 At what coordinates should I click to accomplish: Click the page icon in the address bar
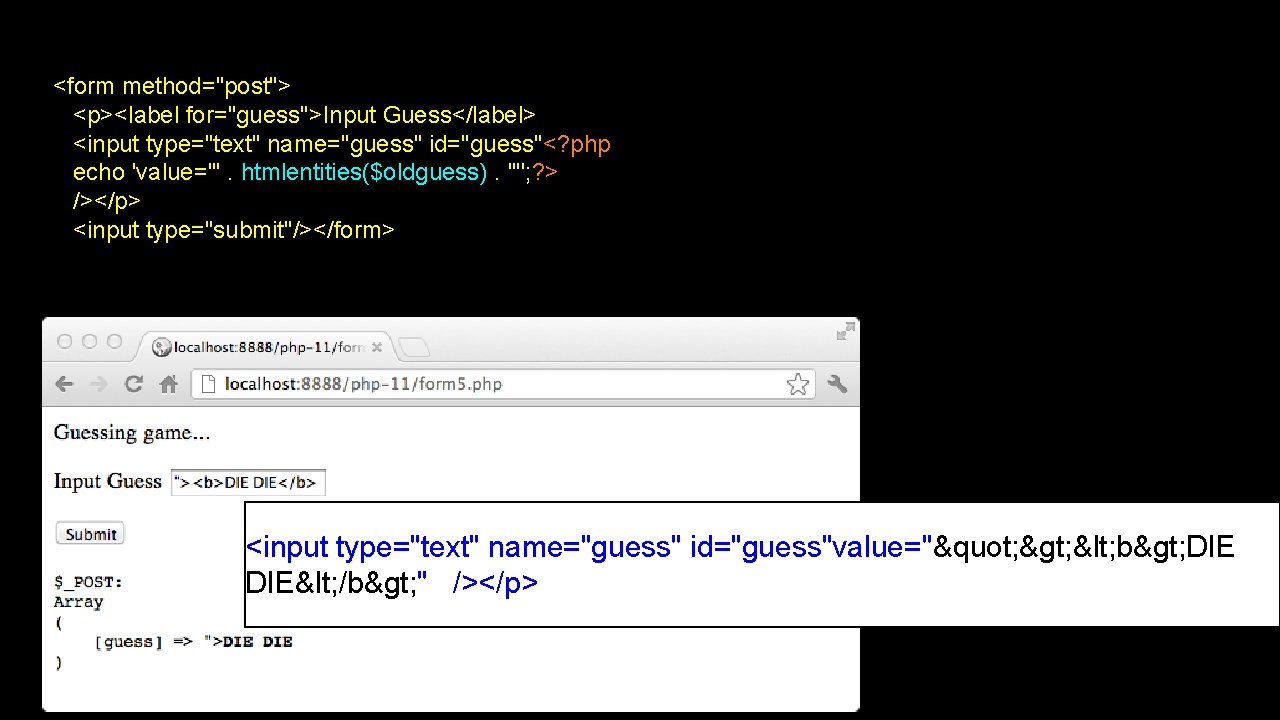click(207, 384)
